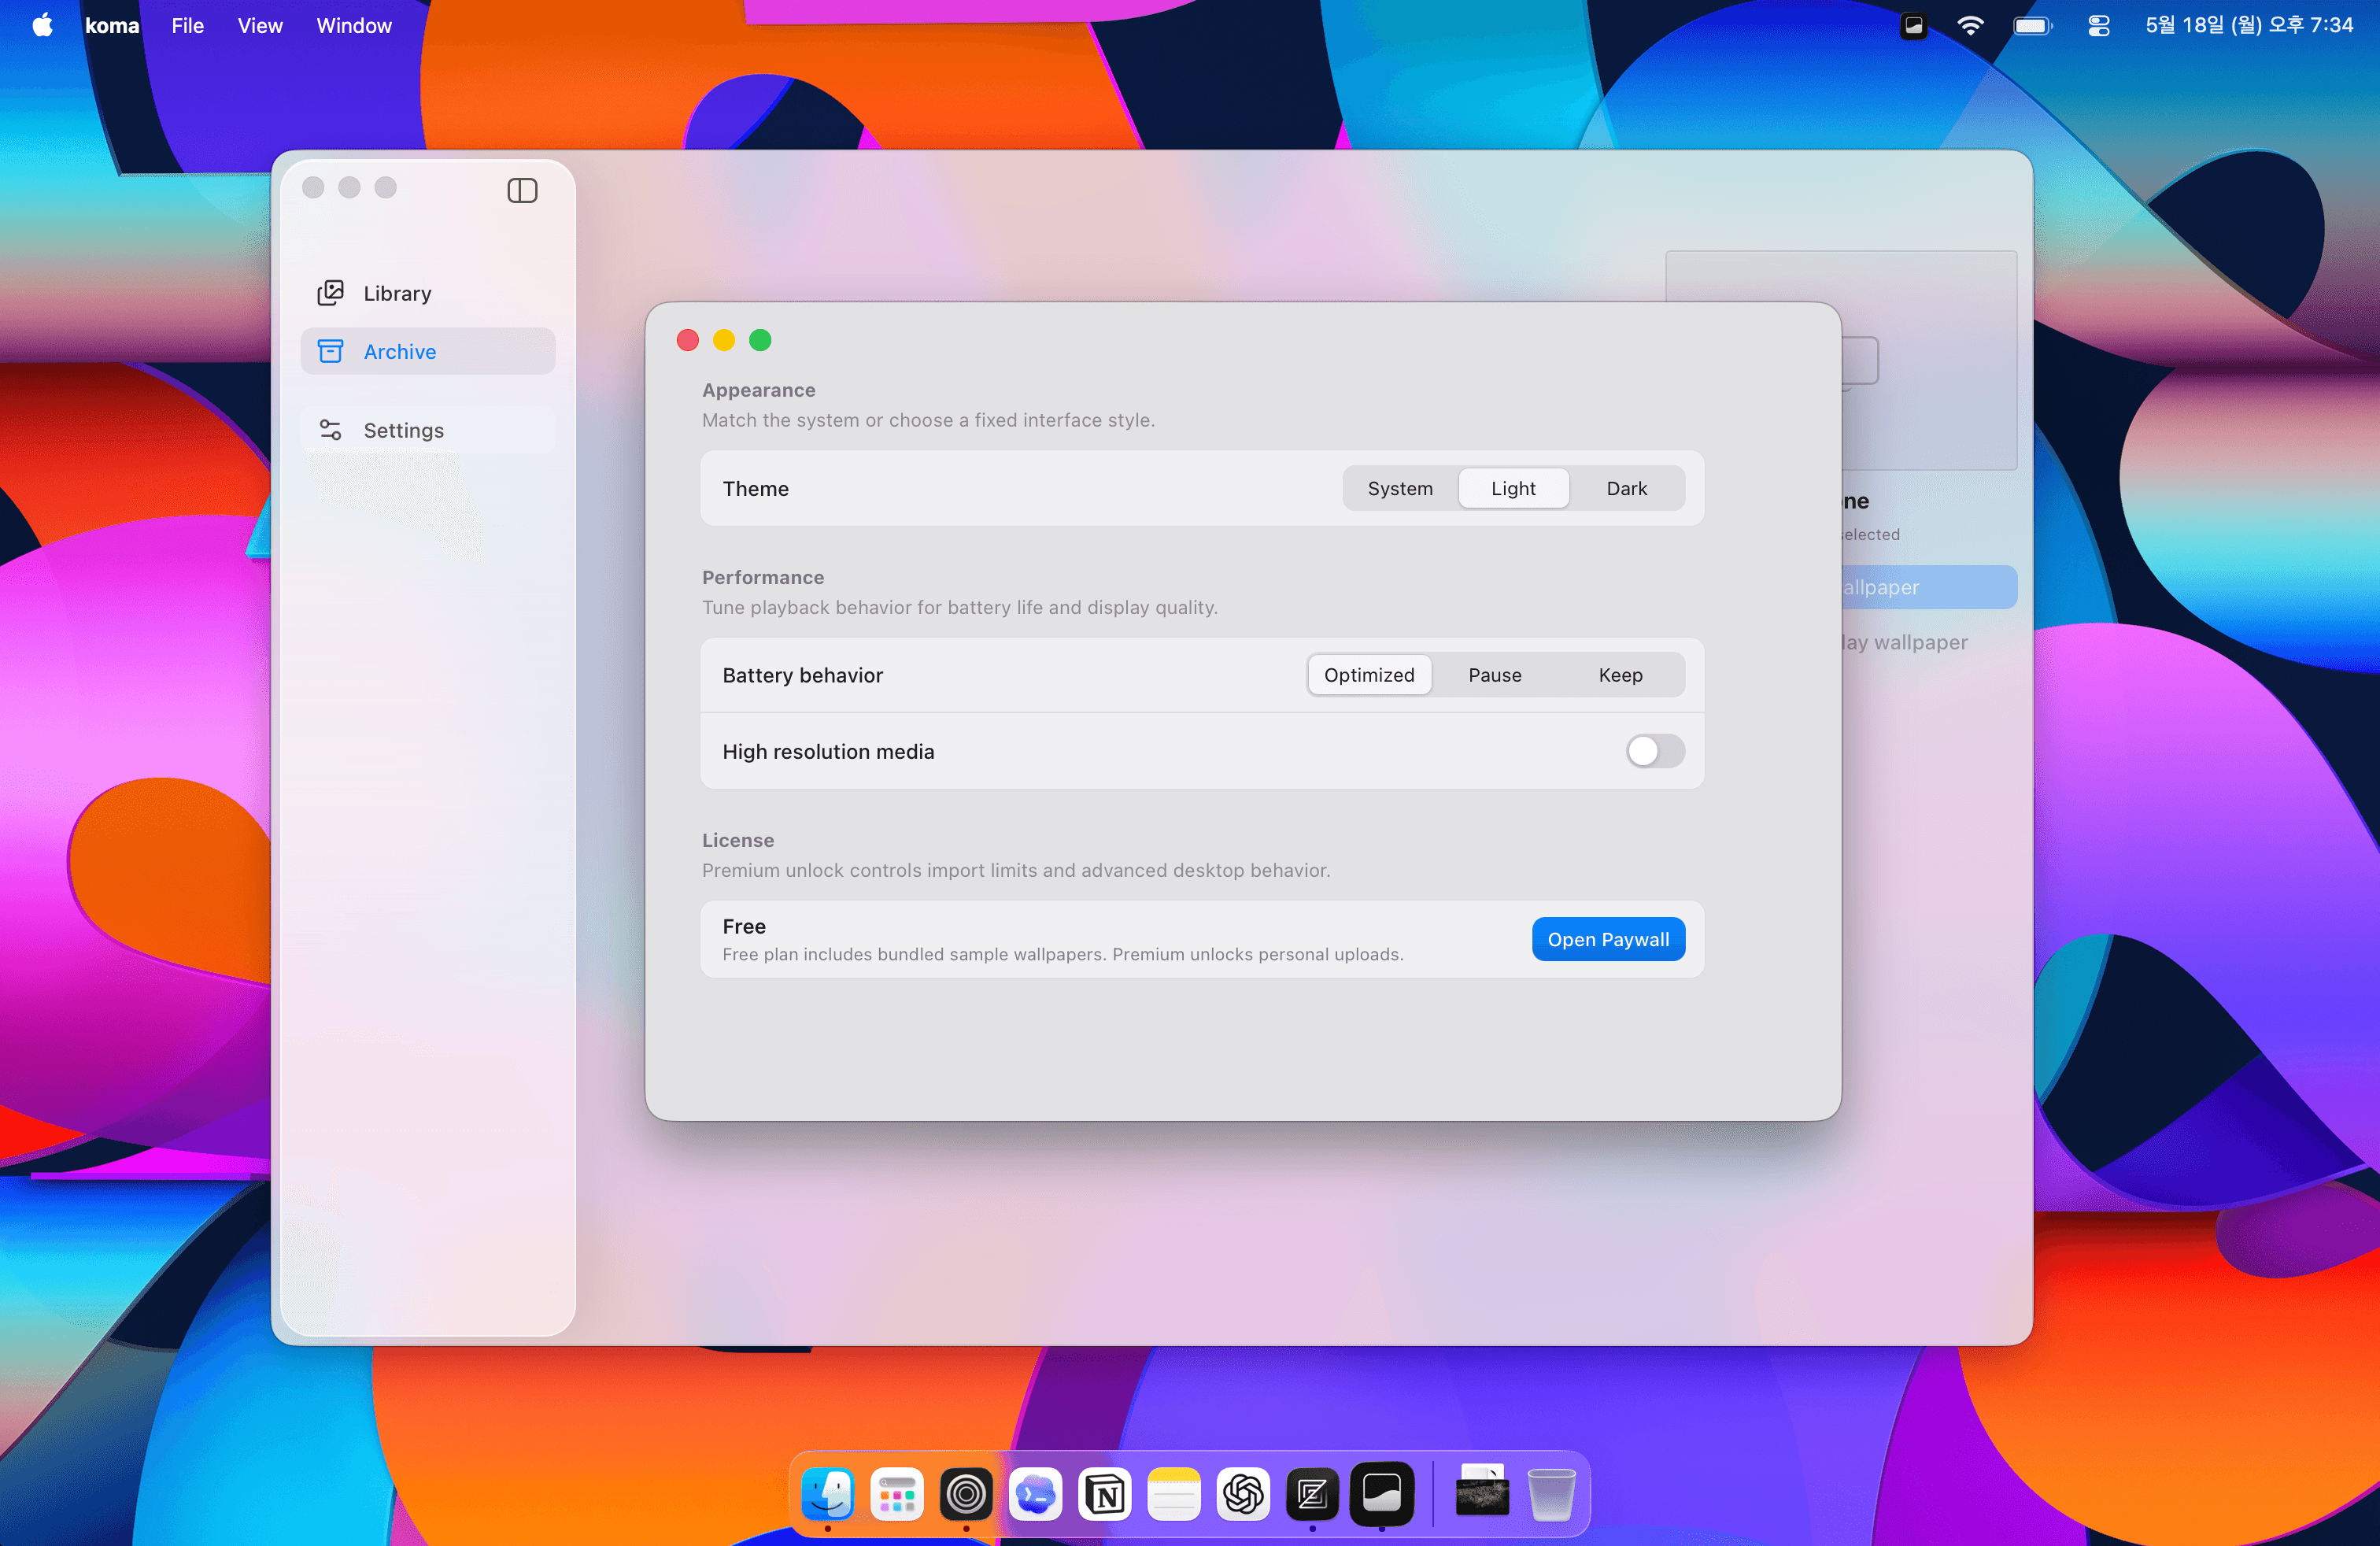Click the Open Paywall button
Screen dimensions: 2380x1546
(1608, 939)
